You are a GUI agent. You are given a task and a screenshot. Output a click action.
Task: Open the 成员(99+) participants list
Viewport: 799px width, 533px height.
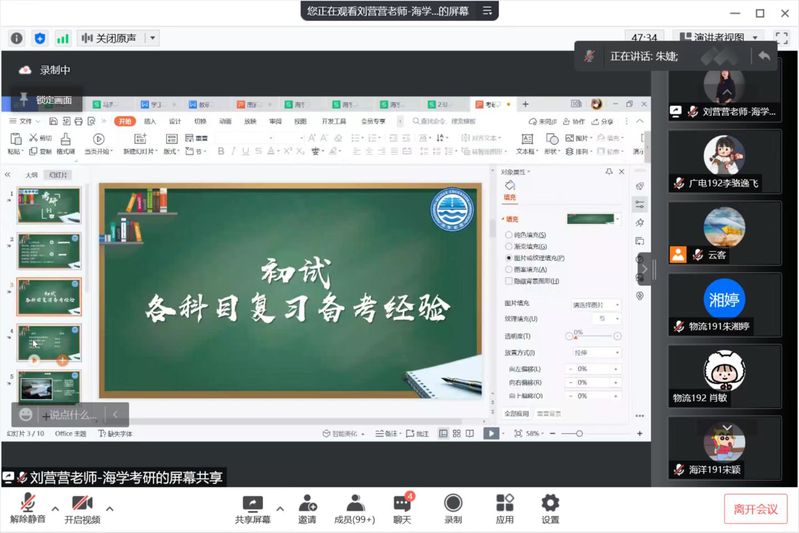click(355, 510)
